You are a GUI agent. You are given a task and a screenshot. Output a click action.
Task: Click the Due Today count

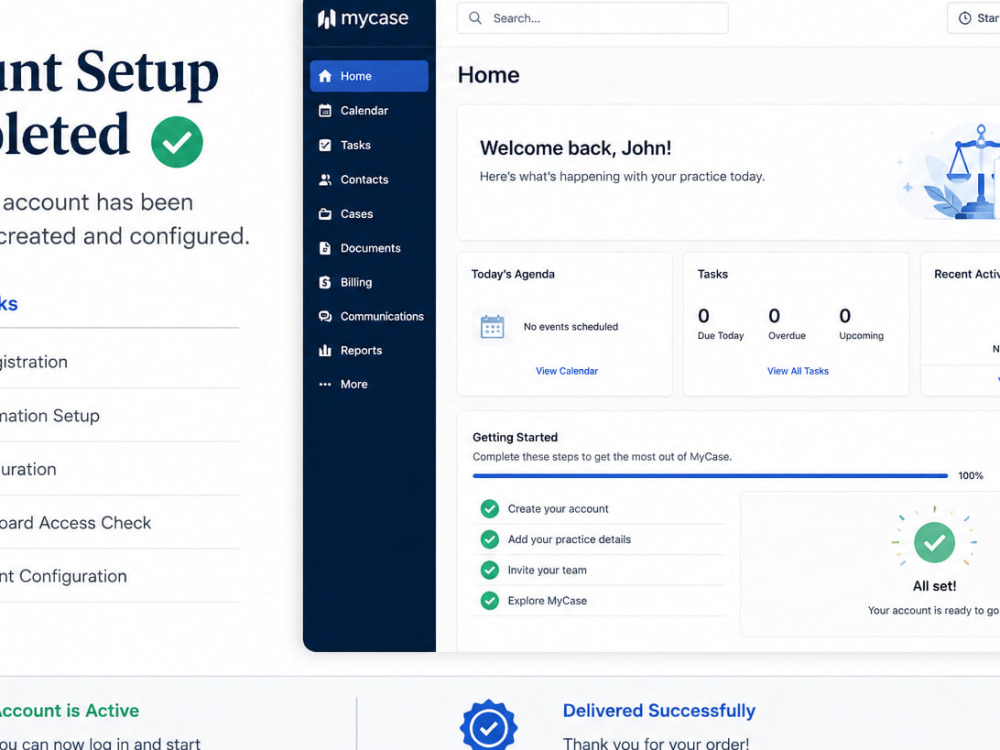click(703, 316)
